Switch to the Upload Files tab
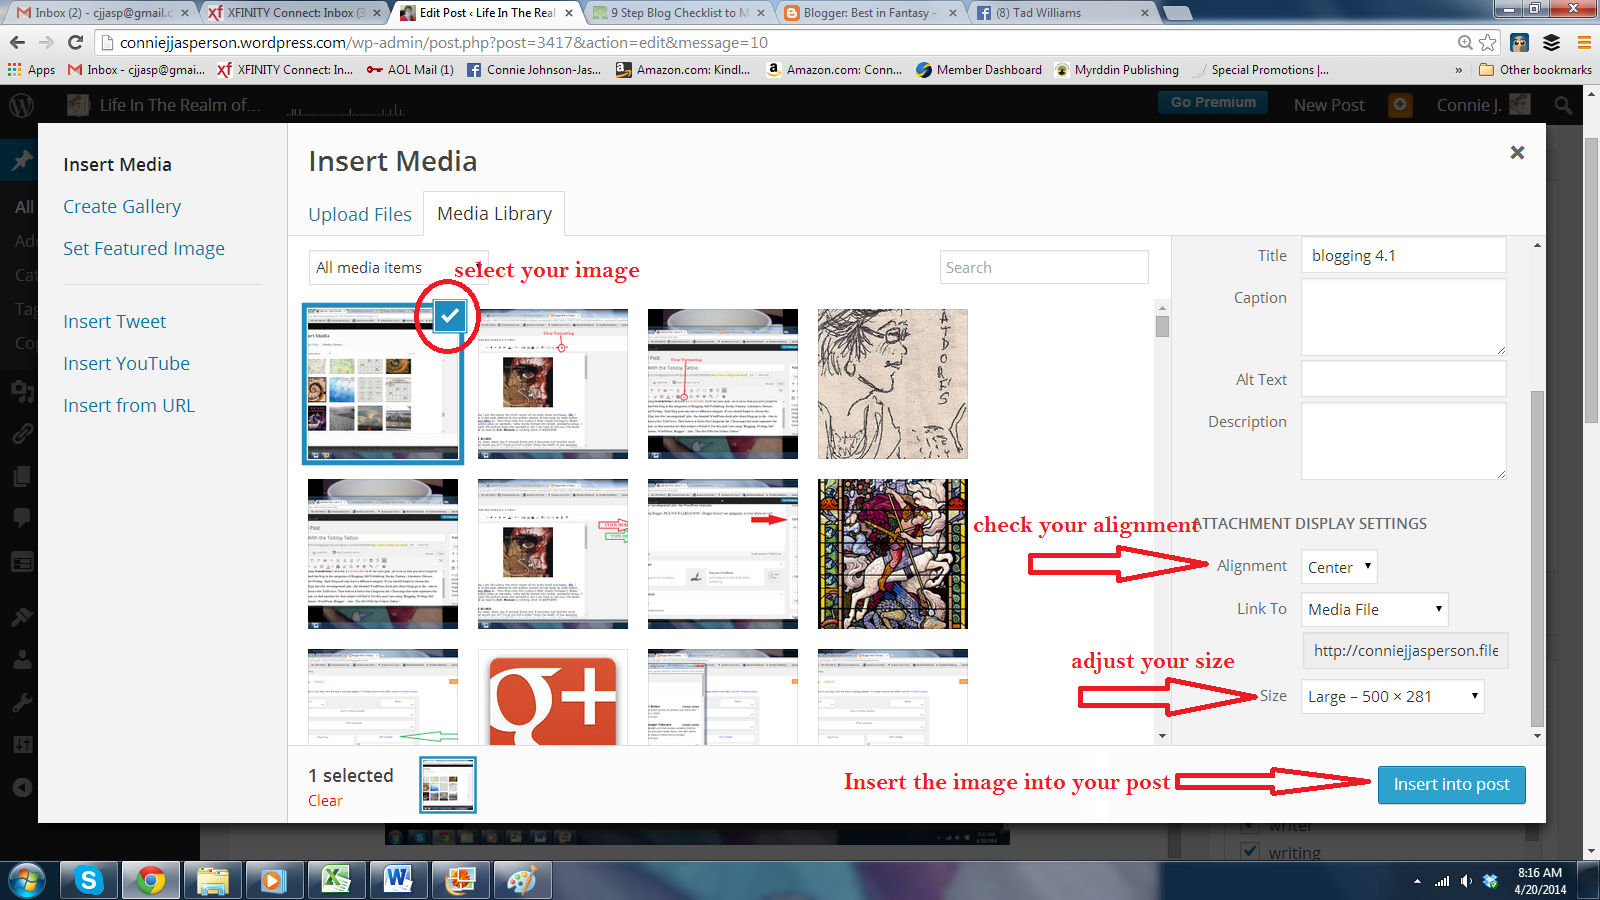The height and width of the screenshot is (900, 1600). pyautogui.click(x=359, y=214)
